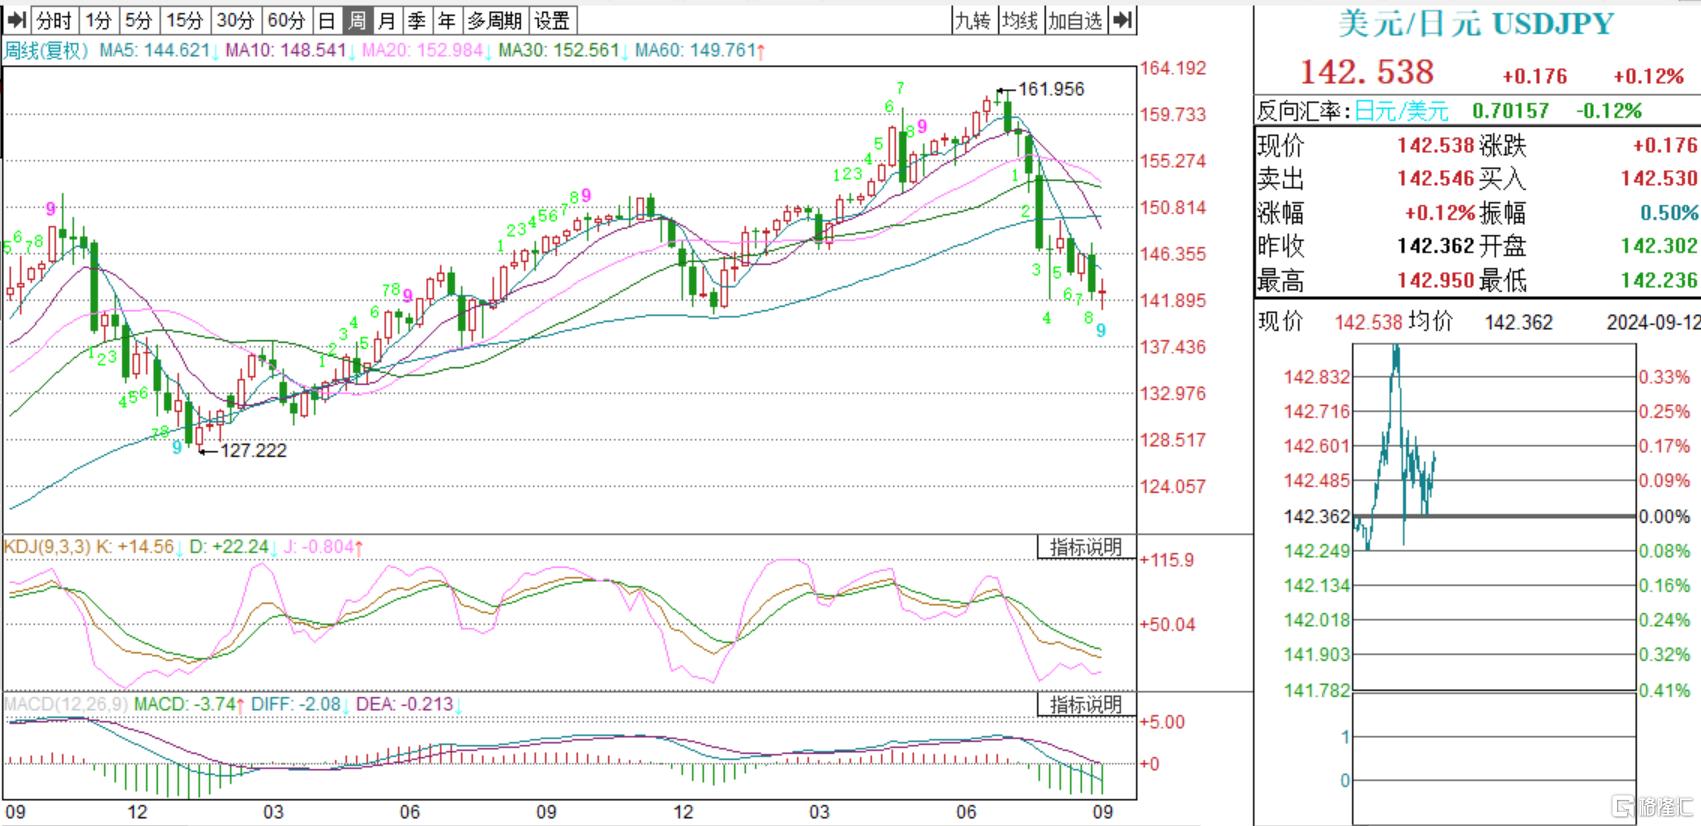Click the MA10: 148.541 legend label
This screenshot has width=1701, height=826.
[286, 50]
